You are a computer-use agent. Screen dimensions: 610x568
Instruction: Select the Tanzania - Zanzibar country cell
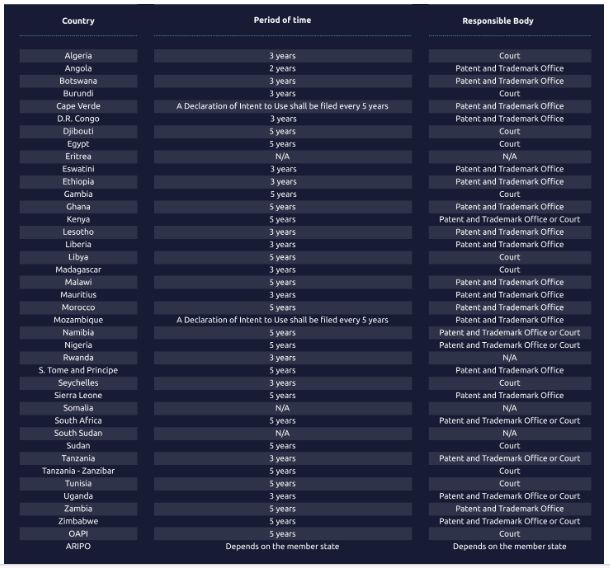point(78,471)
